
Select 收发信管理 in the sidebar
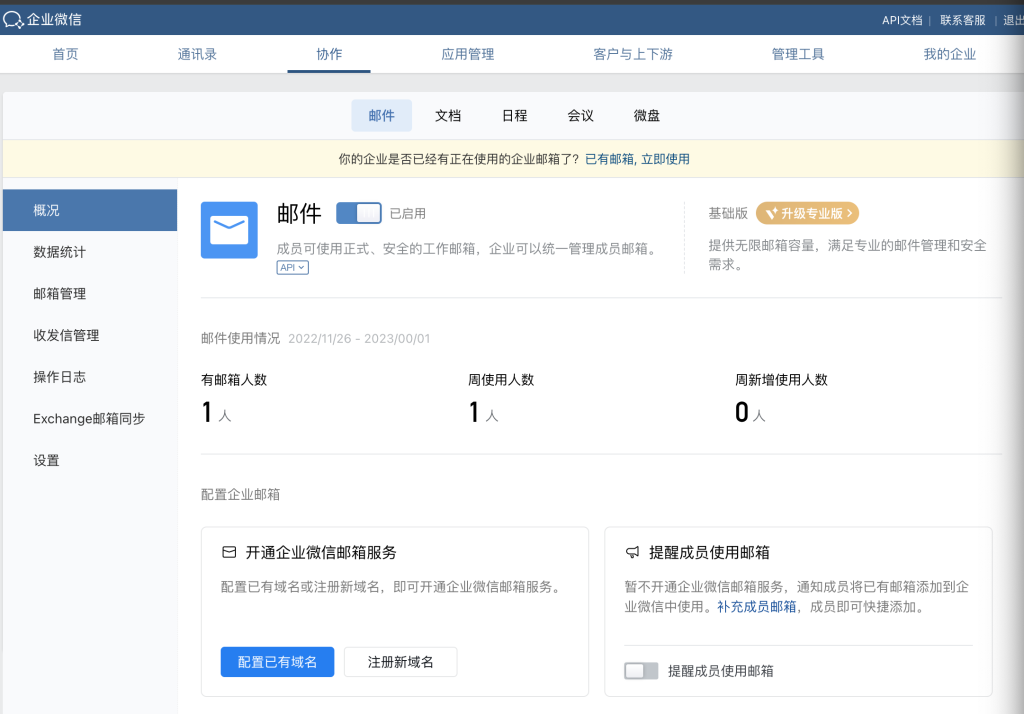68,335
